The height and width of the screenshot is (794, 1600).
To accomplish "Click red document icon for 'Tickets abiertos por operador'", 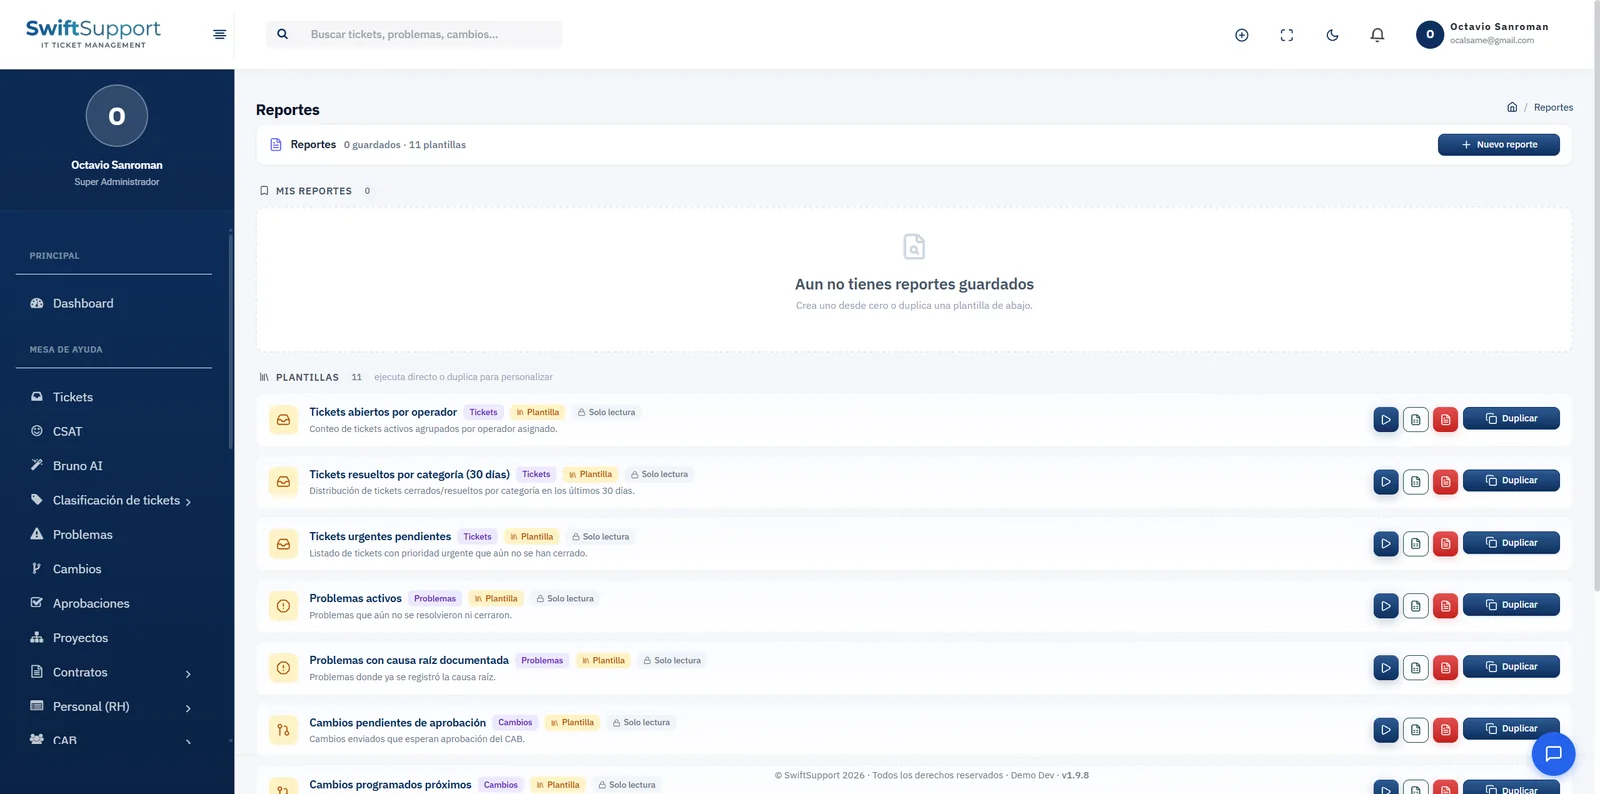I will pos(1446,420).
